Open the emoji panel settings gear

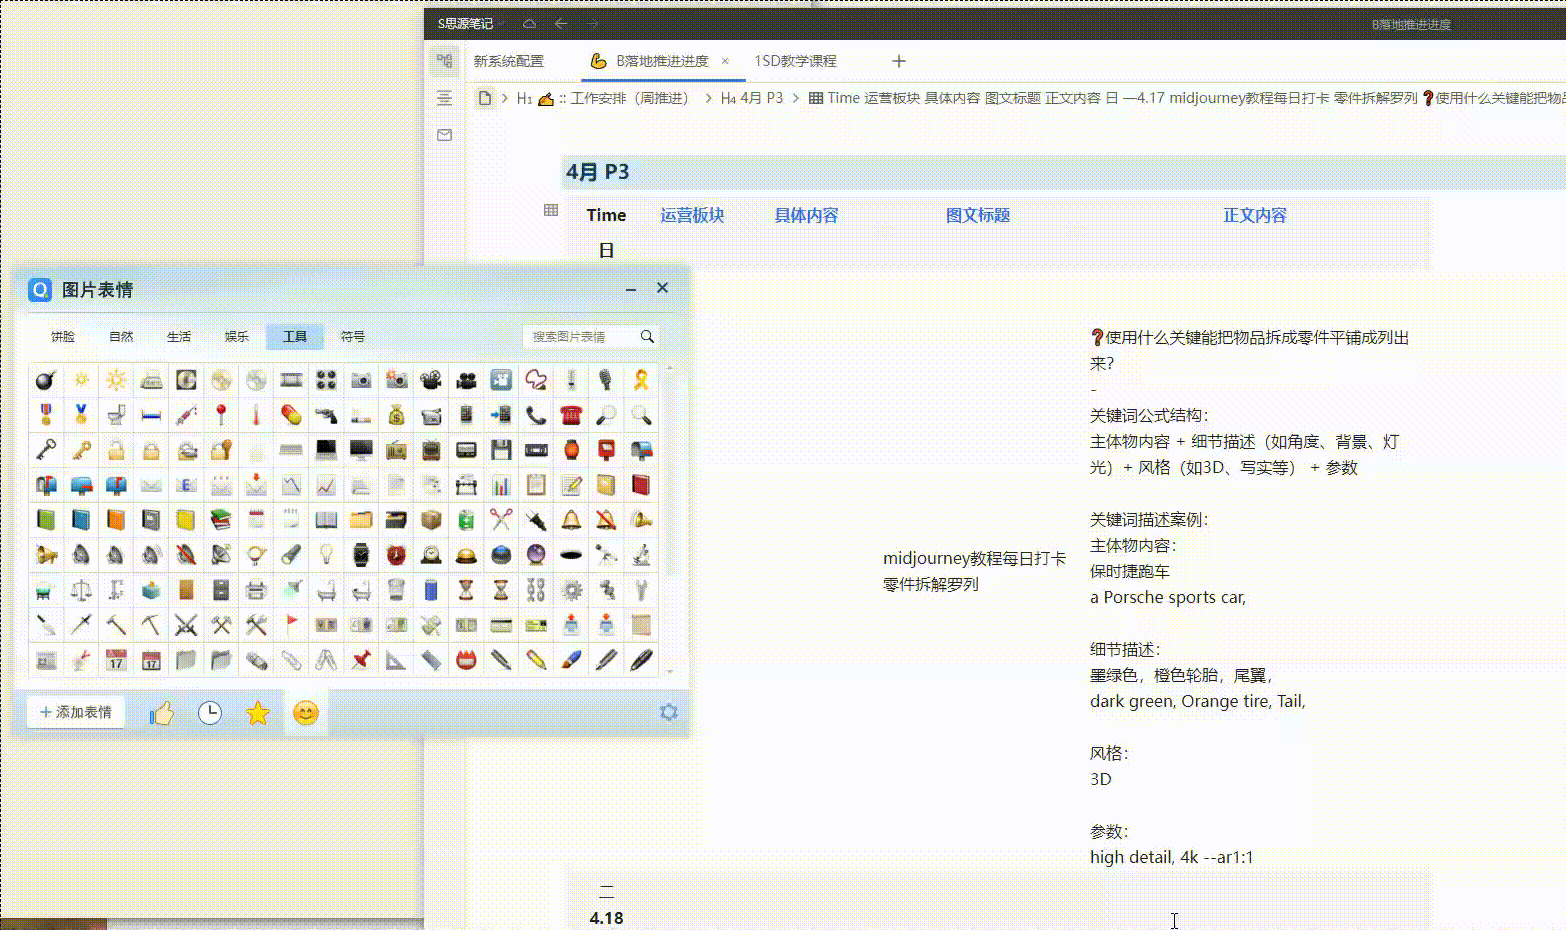point(668,712)
